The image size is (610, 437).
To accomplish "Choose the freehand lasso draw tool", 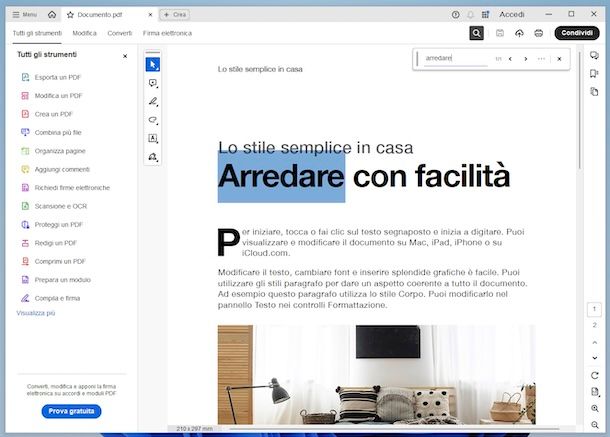I will [152, 120].
